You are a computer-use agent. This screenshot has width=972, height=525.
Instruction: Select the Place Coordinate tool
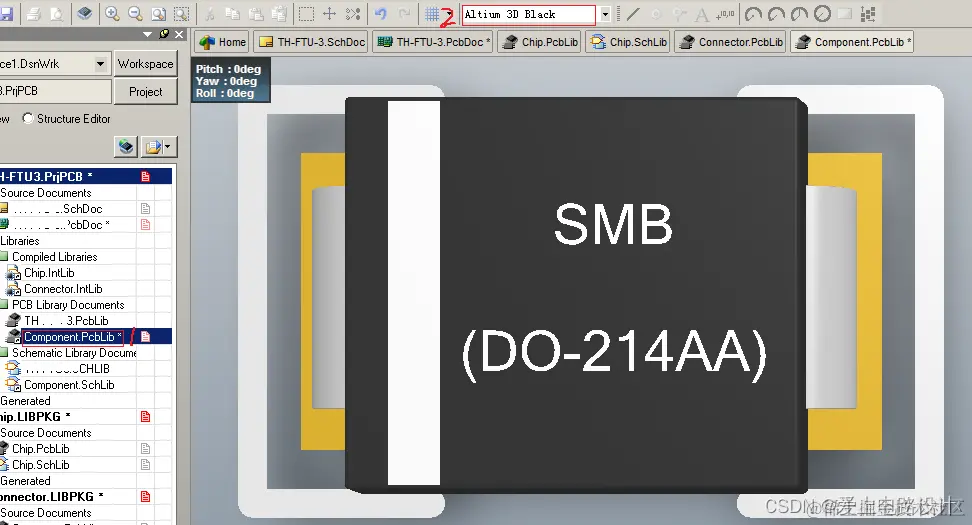click(725, 14)
